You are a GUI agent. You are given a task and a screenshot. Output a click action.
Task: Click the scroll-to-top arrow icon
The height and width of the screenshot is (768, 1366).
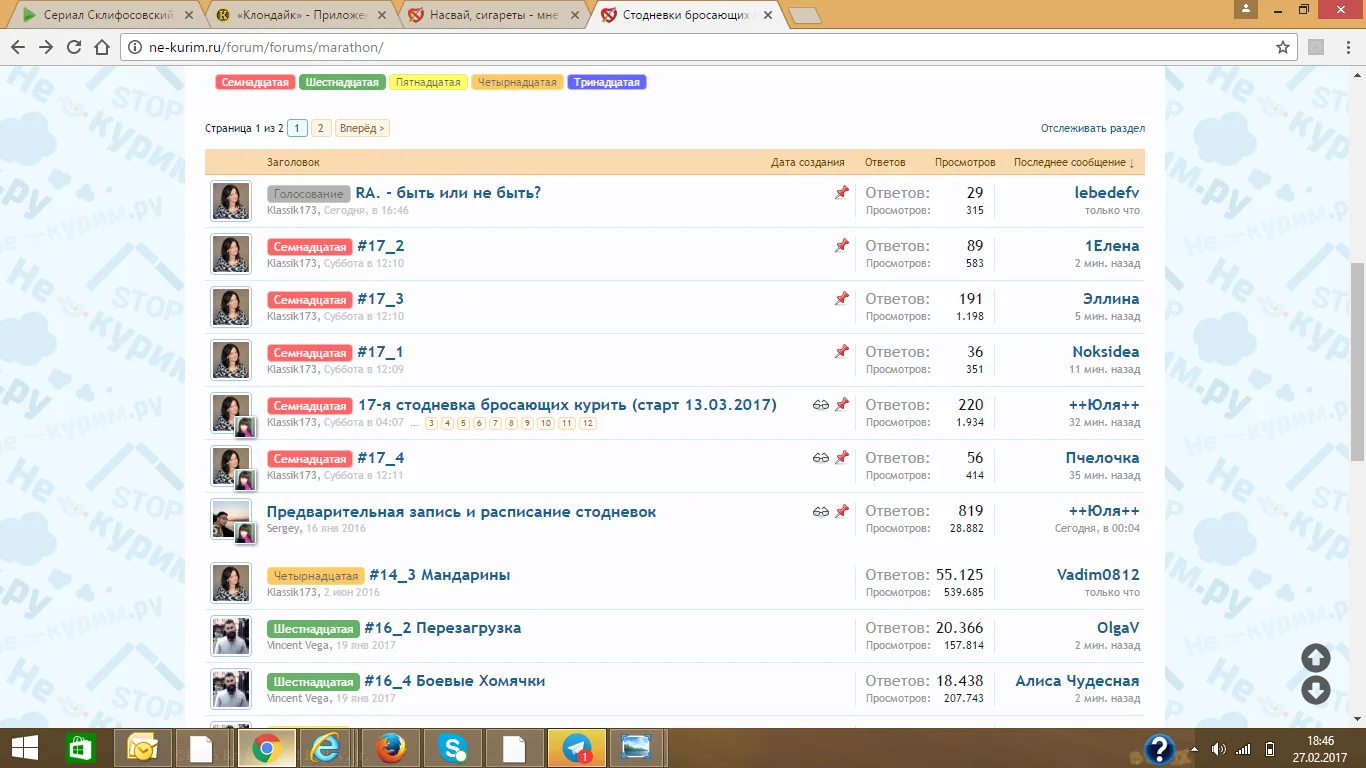[x=1315, y=658]
